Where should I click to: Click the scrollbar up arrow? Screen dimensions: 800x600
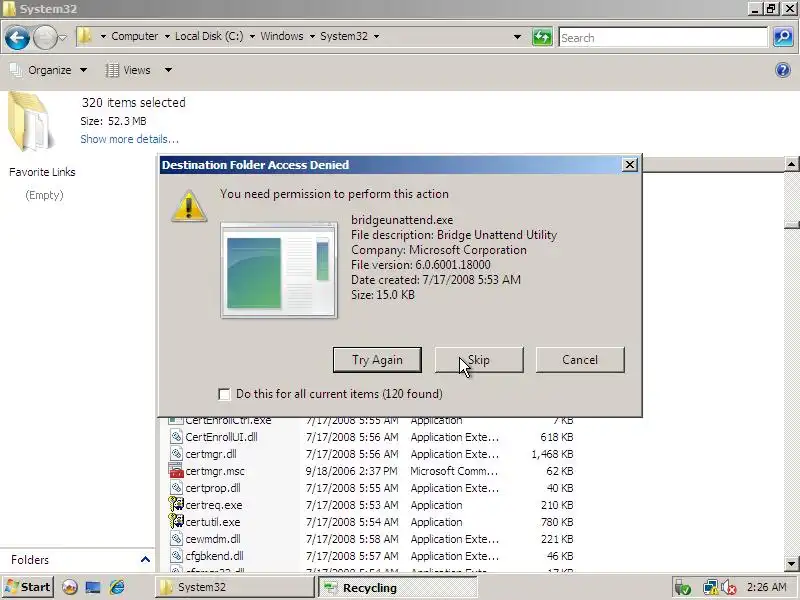tap(791, 164)
